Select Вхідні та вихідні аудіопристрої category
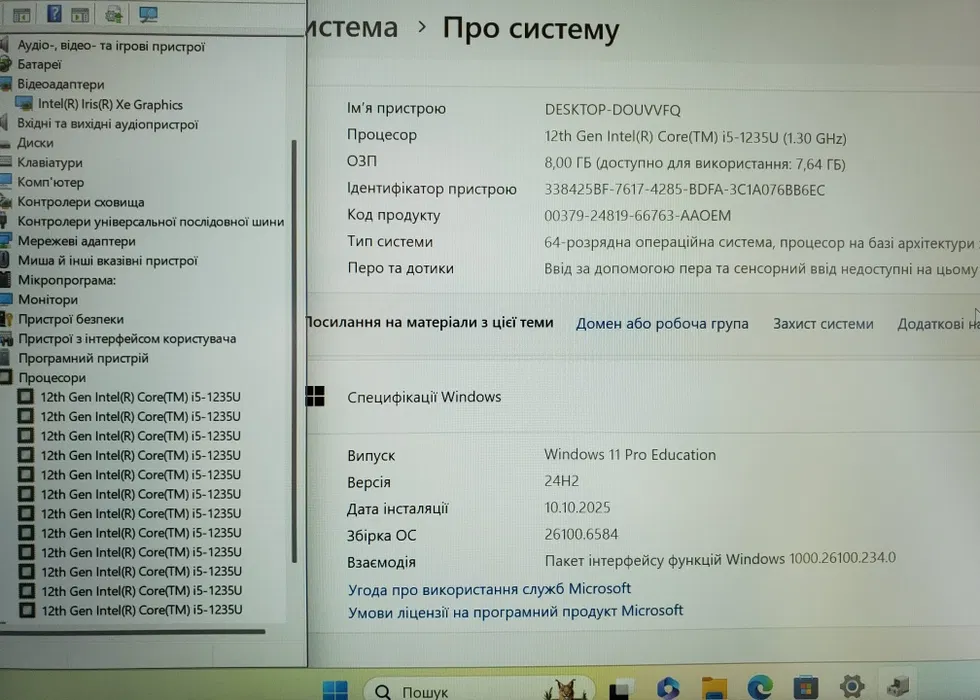980x700 pixels. click(108, 124)
